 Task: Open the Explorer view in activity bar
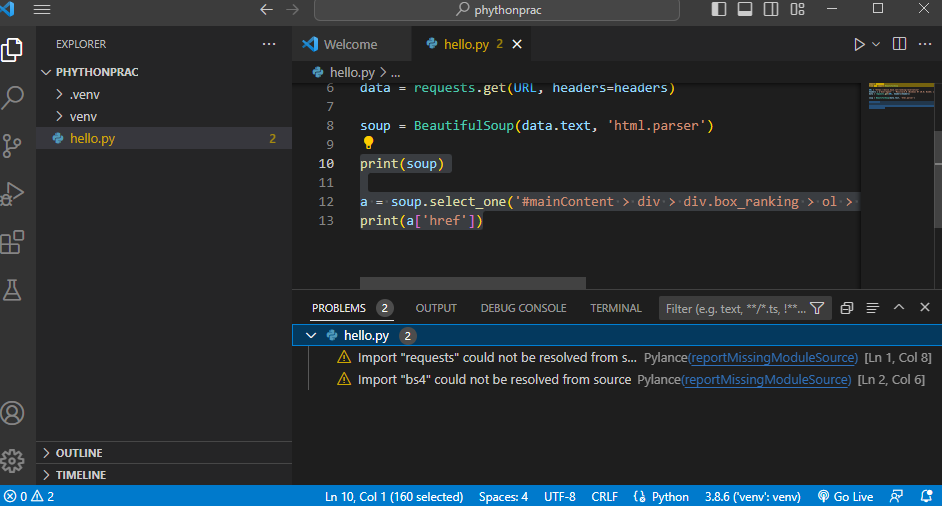point(12,49)
